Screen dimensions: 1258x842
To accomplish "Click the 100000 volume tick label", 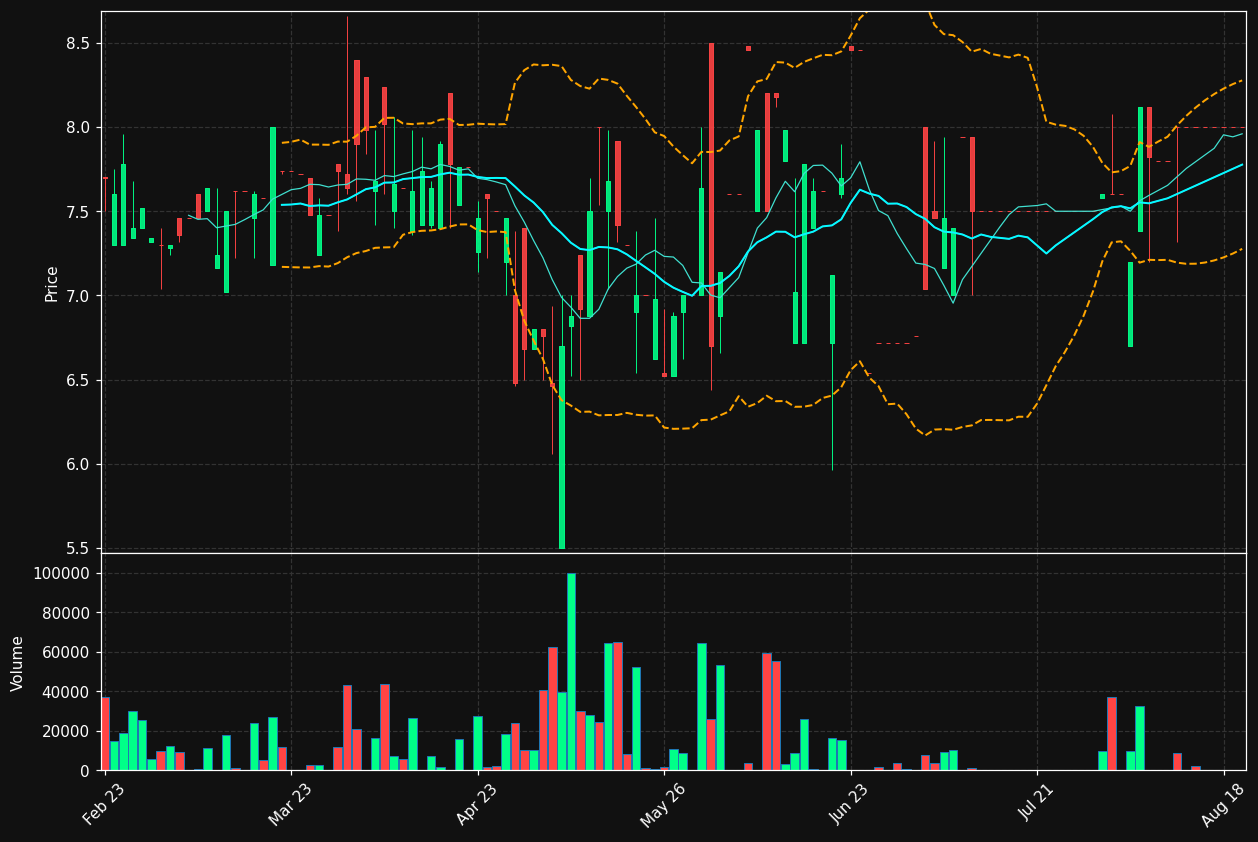I will click(61, 574).
